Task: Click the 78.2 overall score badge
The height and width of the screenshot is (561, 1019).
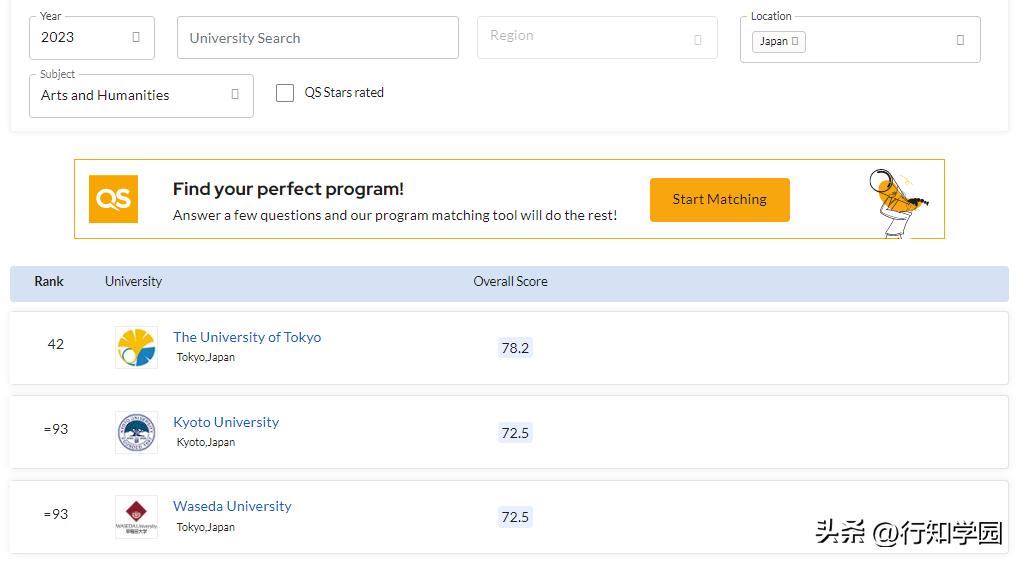Action: click(x=515, y=348)
